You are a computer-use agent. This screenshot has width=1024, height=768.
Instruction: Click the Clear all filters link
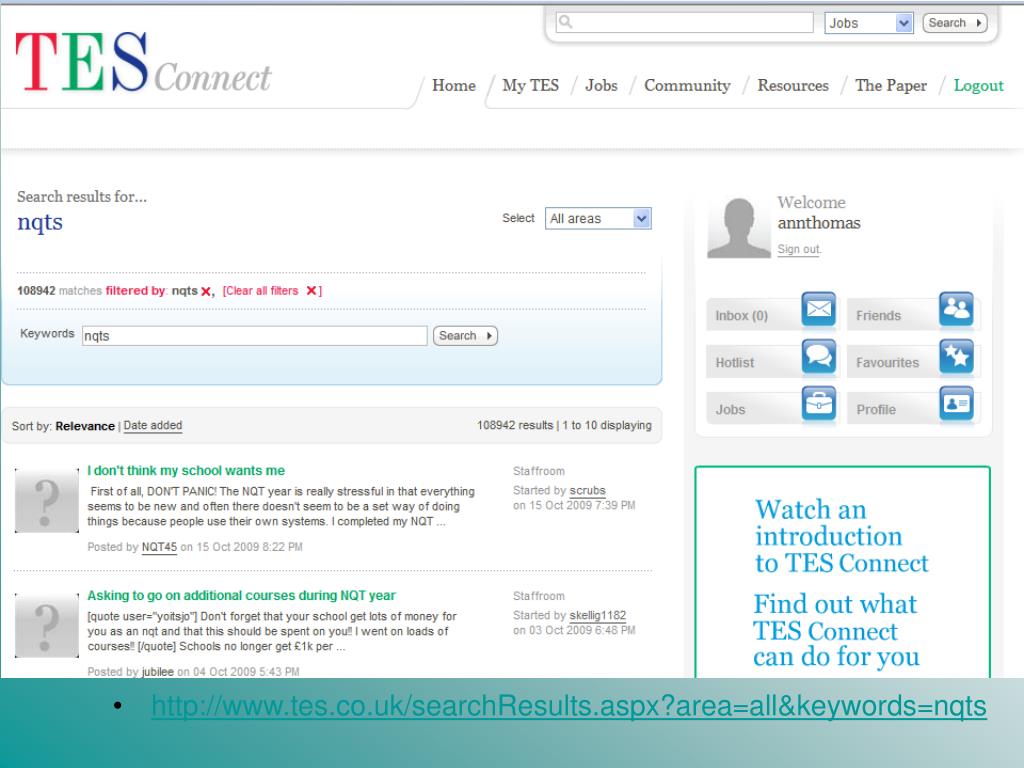(261, 291)
